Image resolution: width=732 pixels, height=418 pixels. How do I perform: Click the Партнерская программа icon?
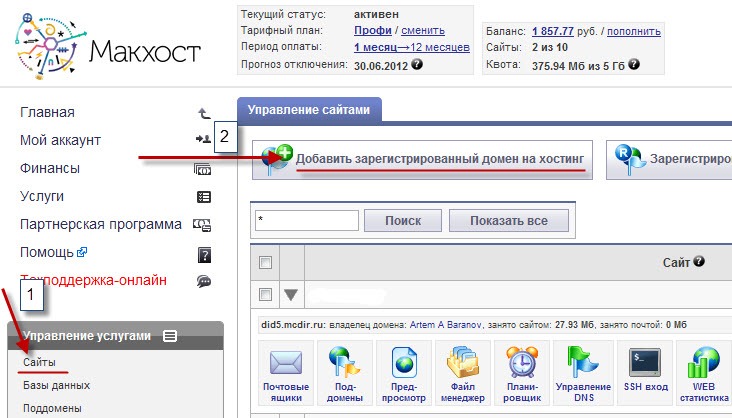202,225
